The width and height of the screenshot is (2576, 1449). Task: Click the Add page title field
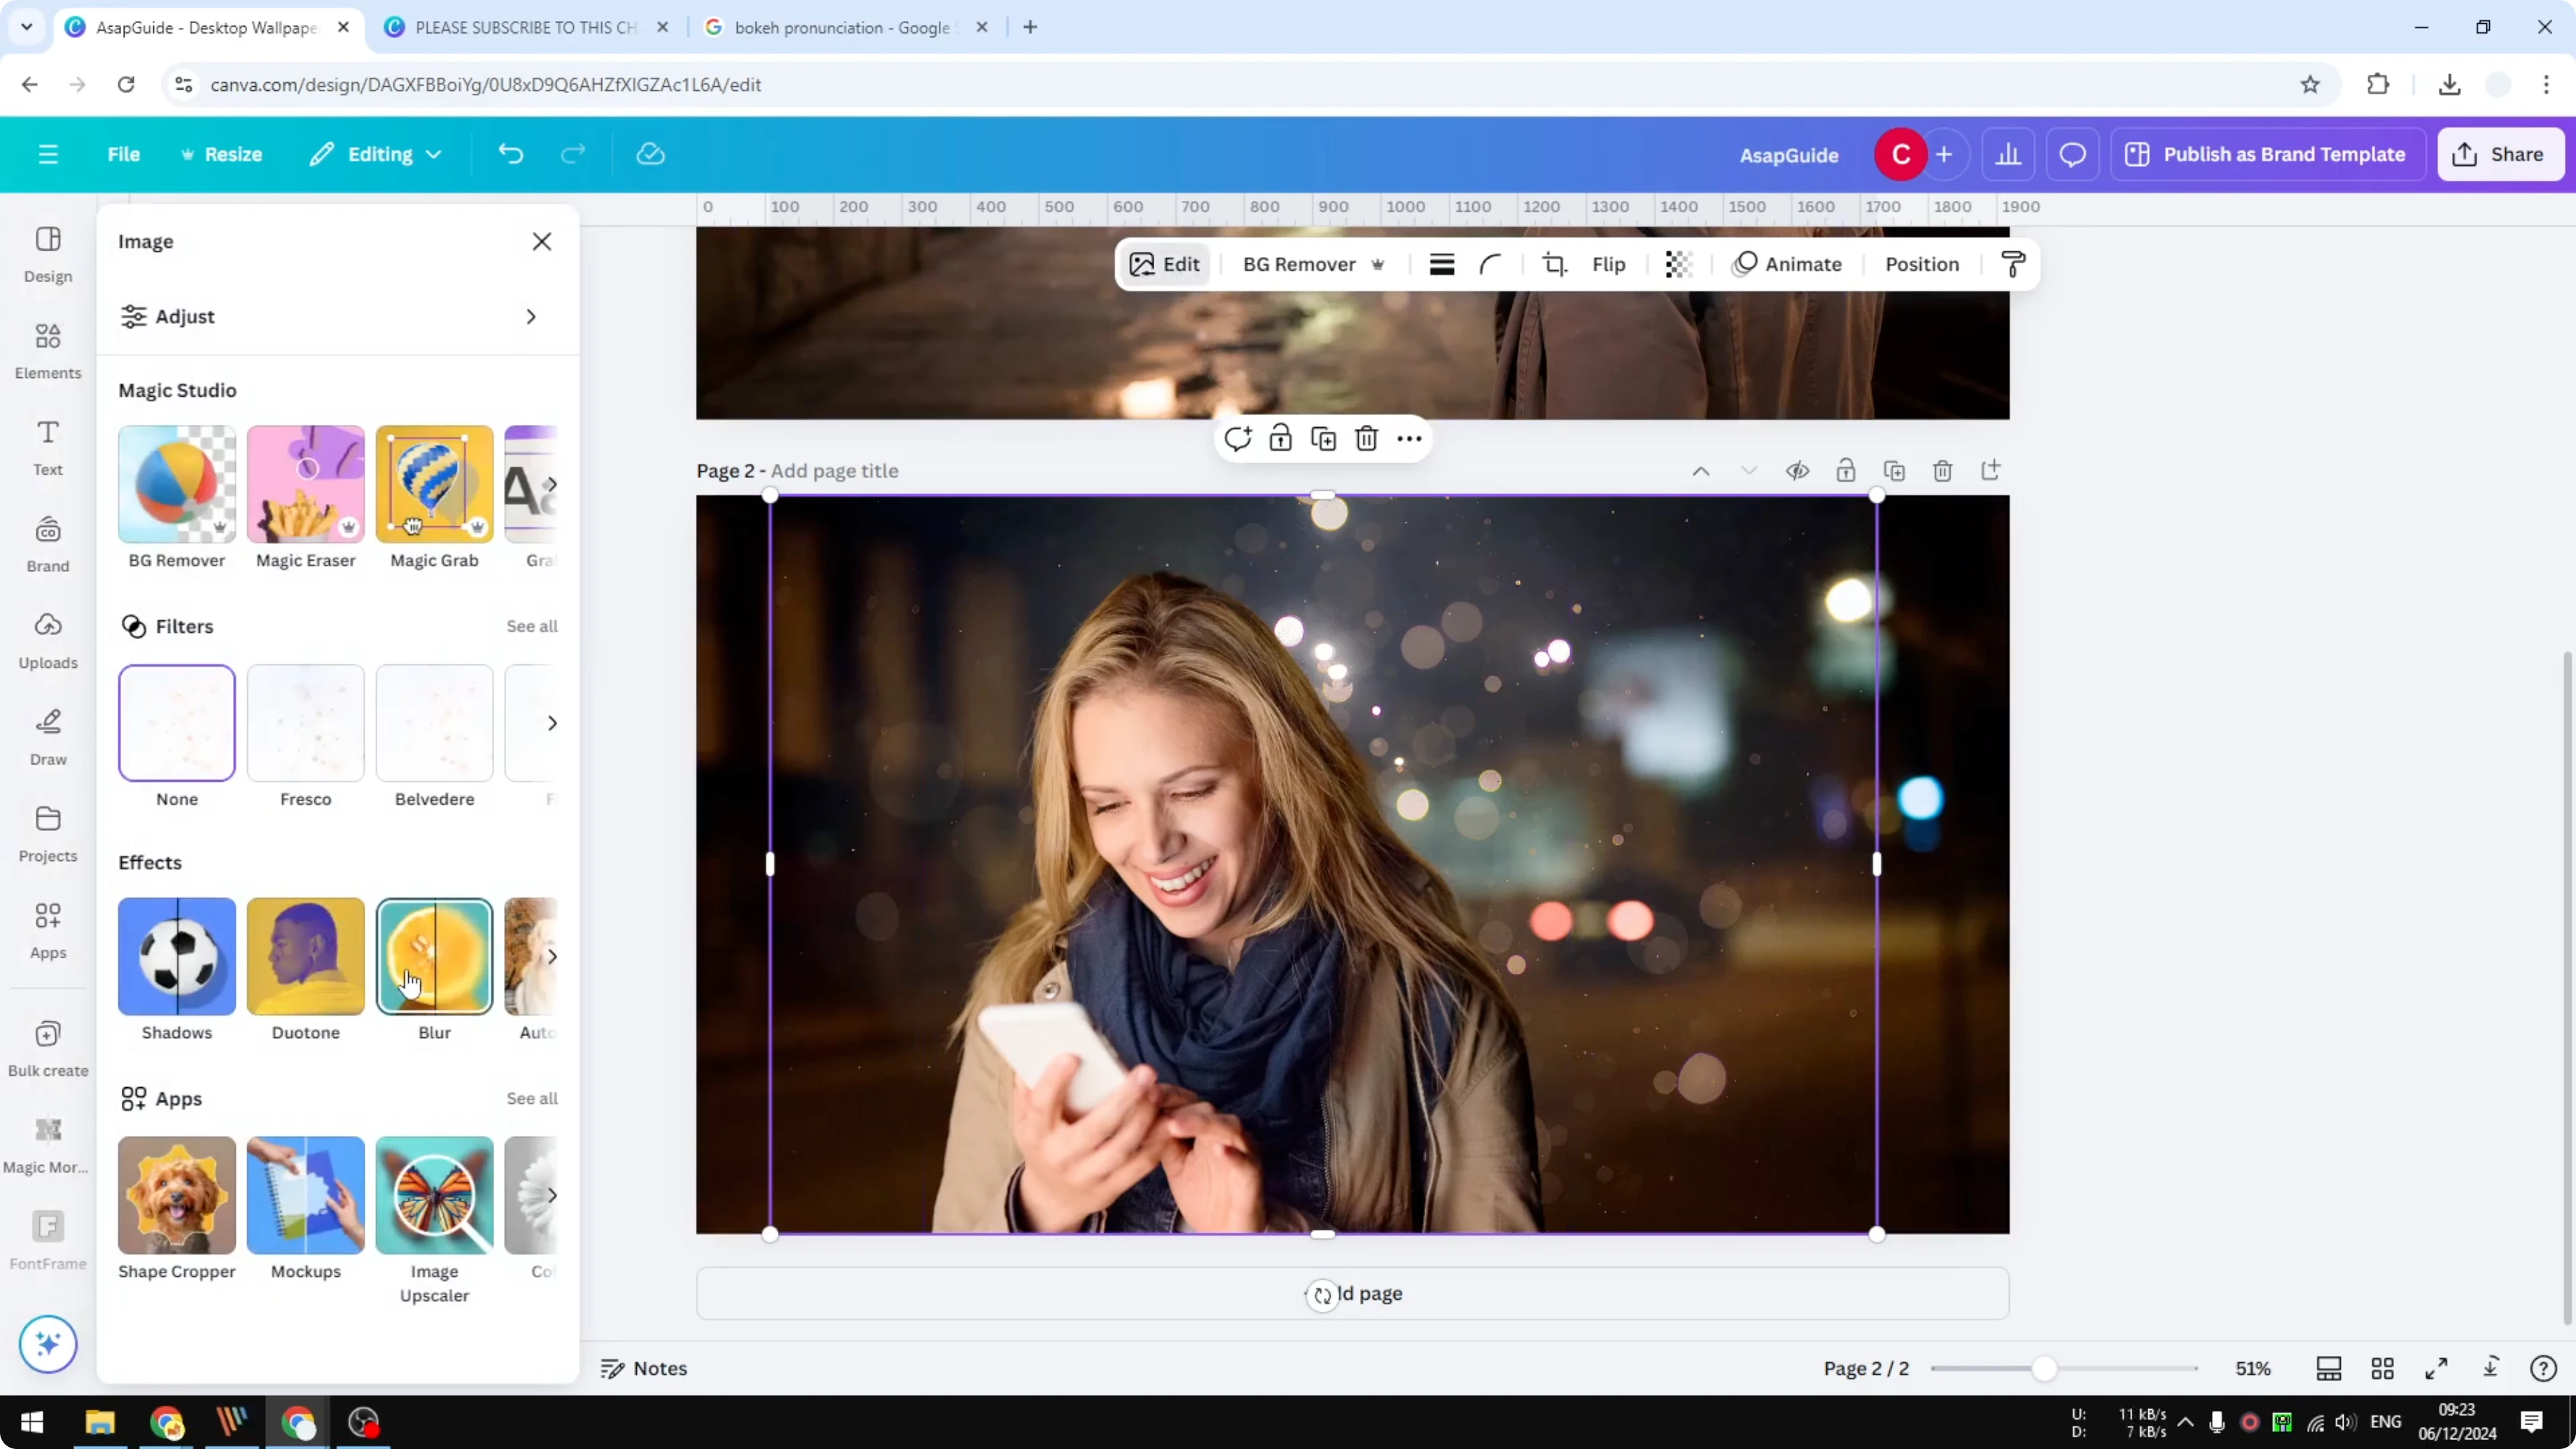click(x=835, y=470)
